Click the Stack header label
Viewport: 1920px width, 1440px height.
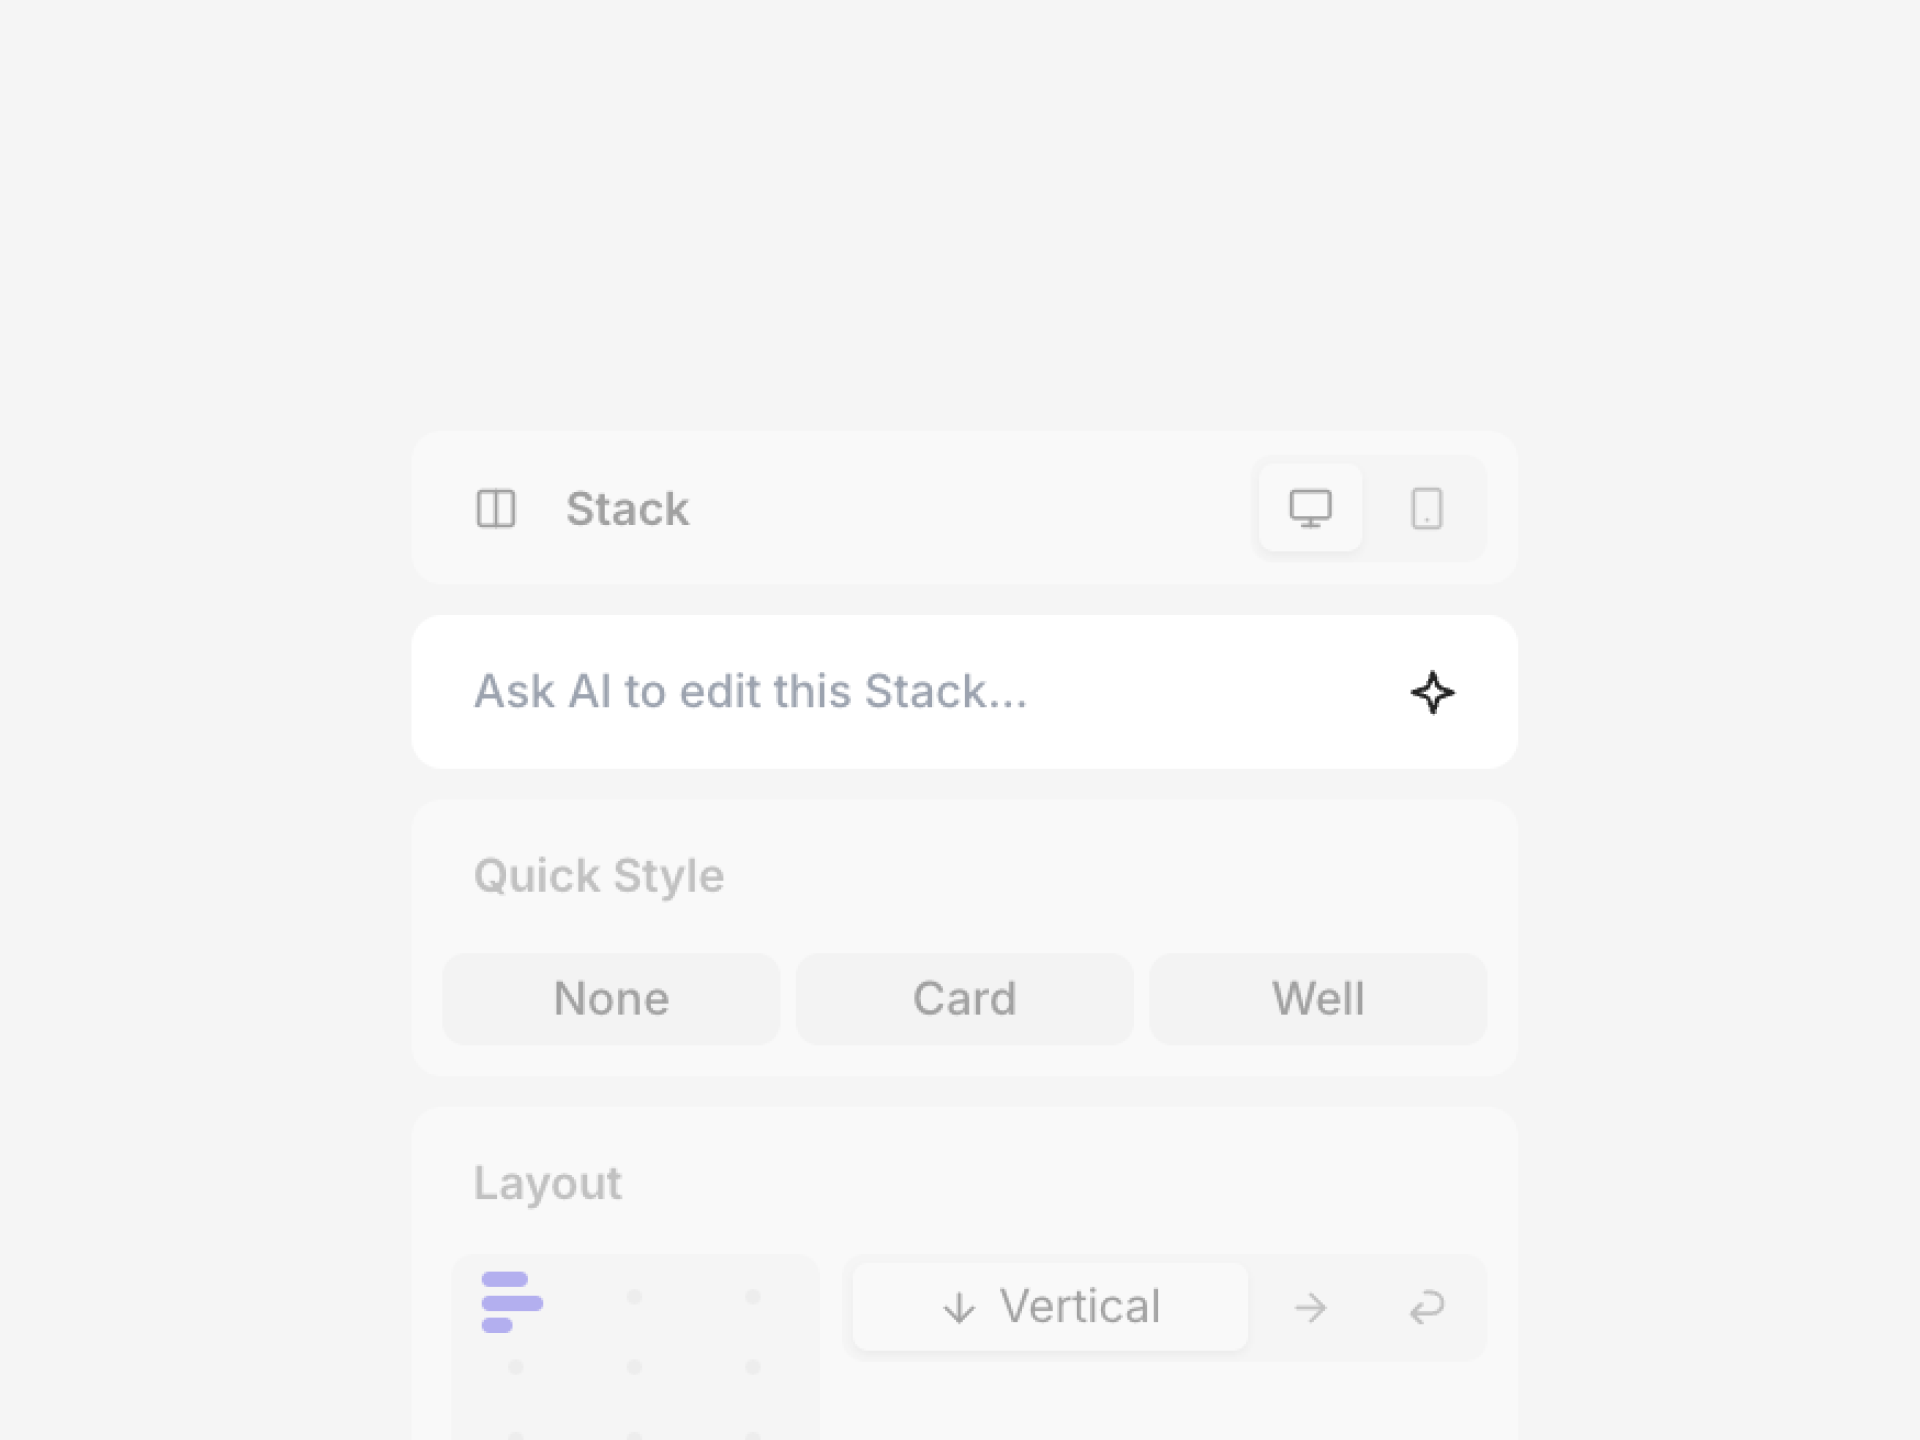pyautogui.click(x=628, y=509)
